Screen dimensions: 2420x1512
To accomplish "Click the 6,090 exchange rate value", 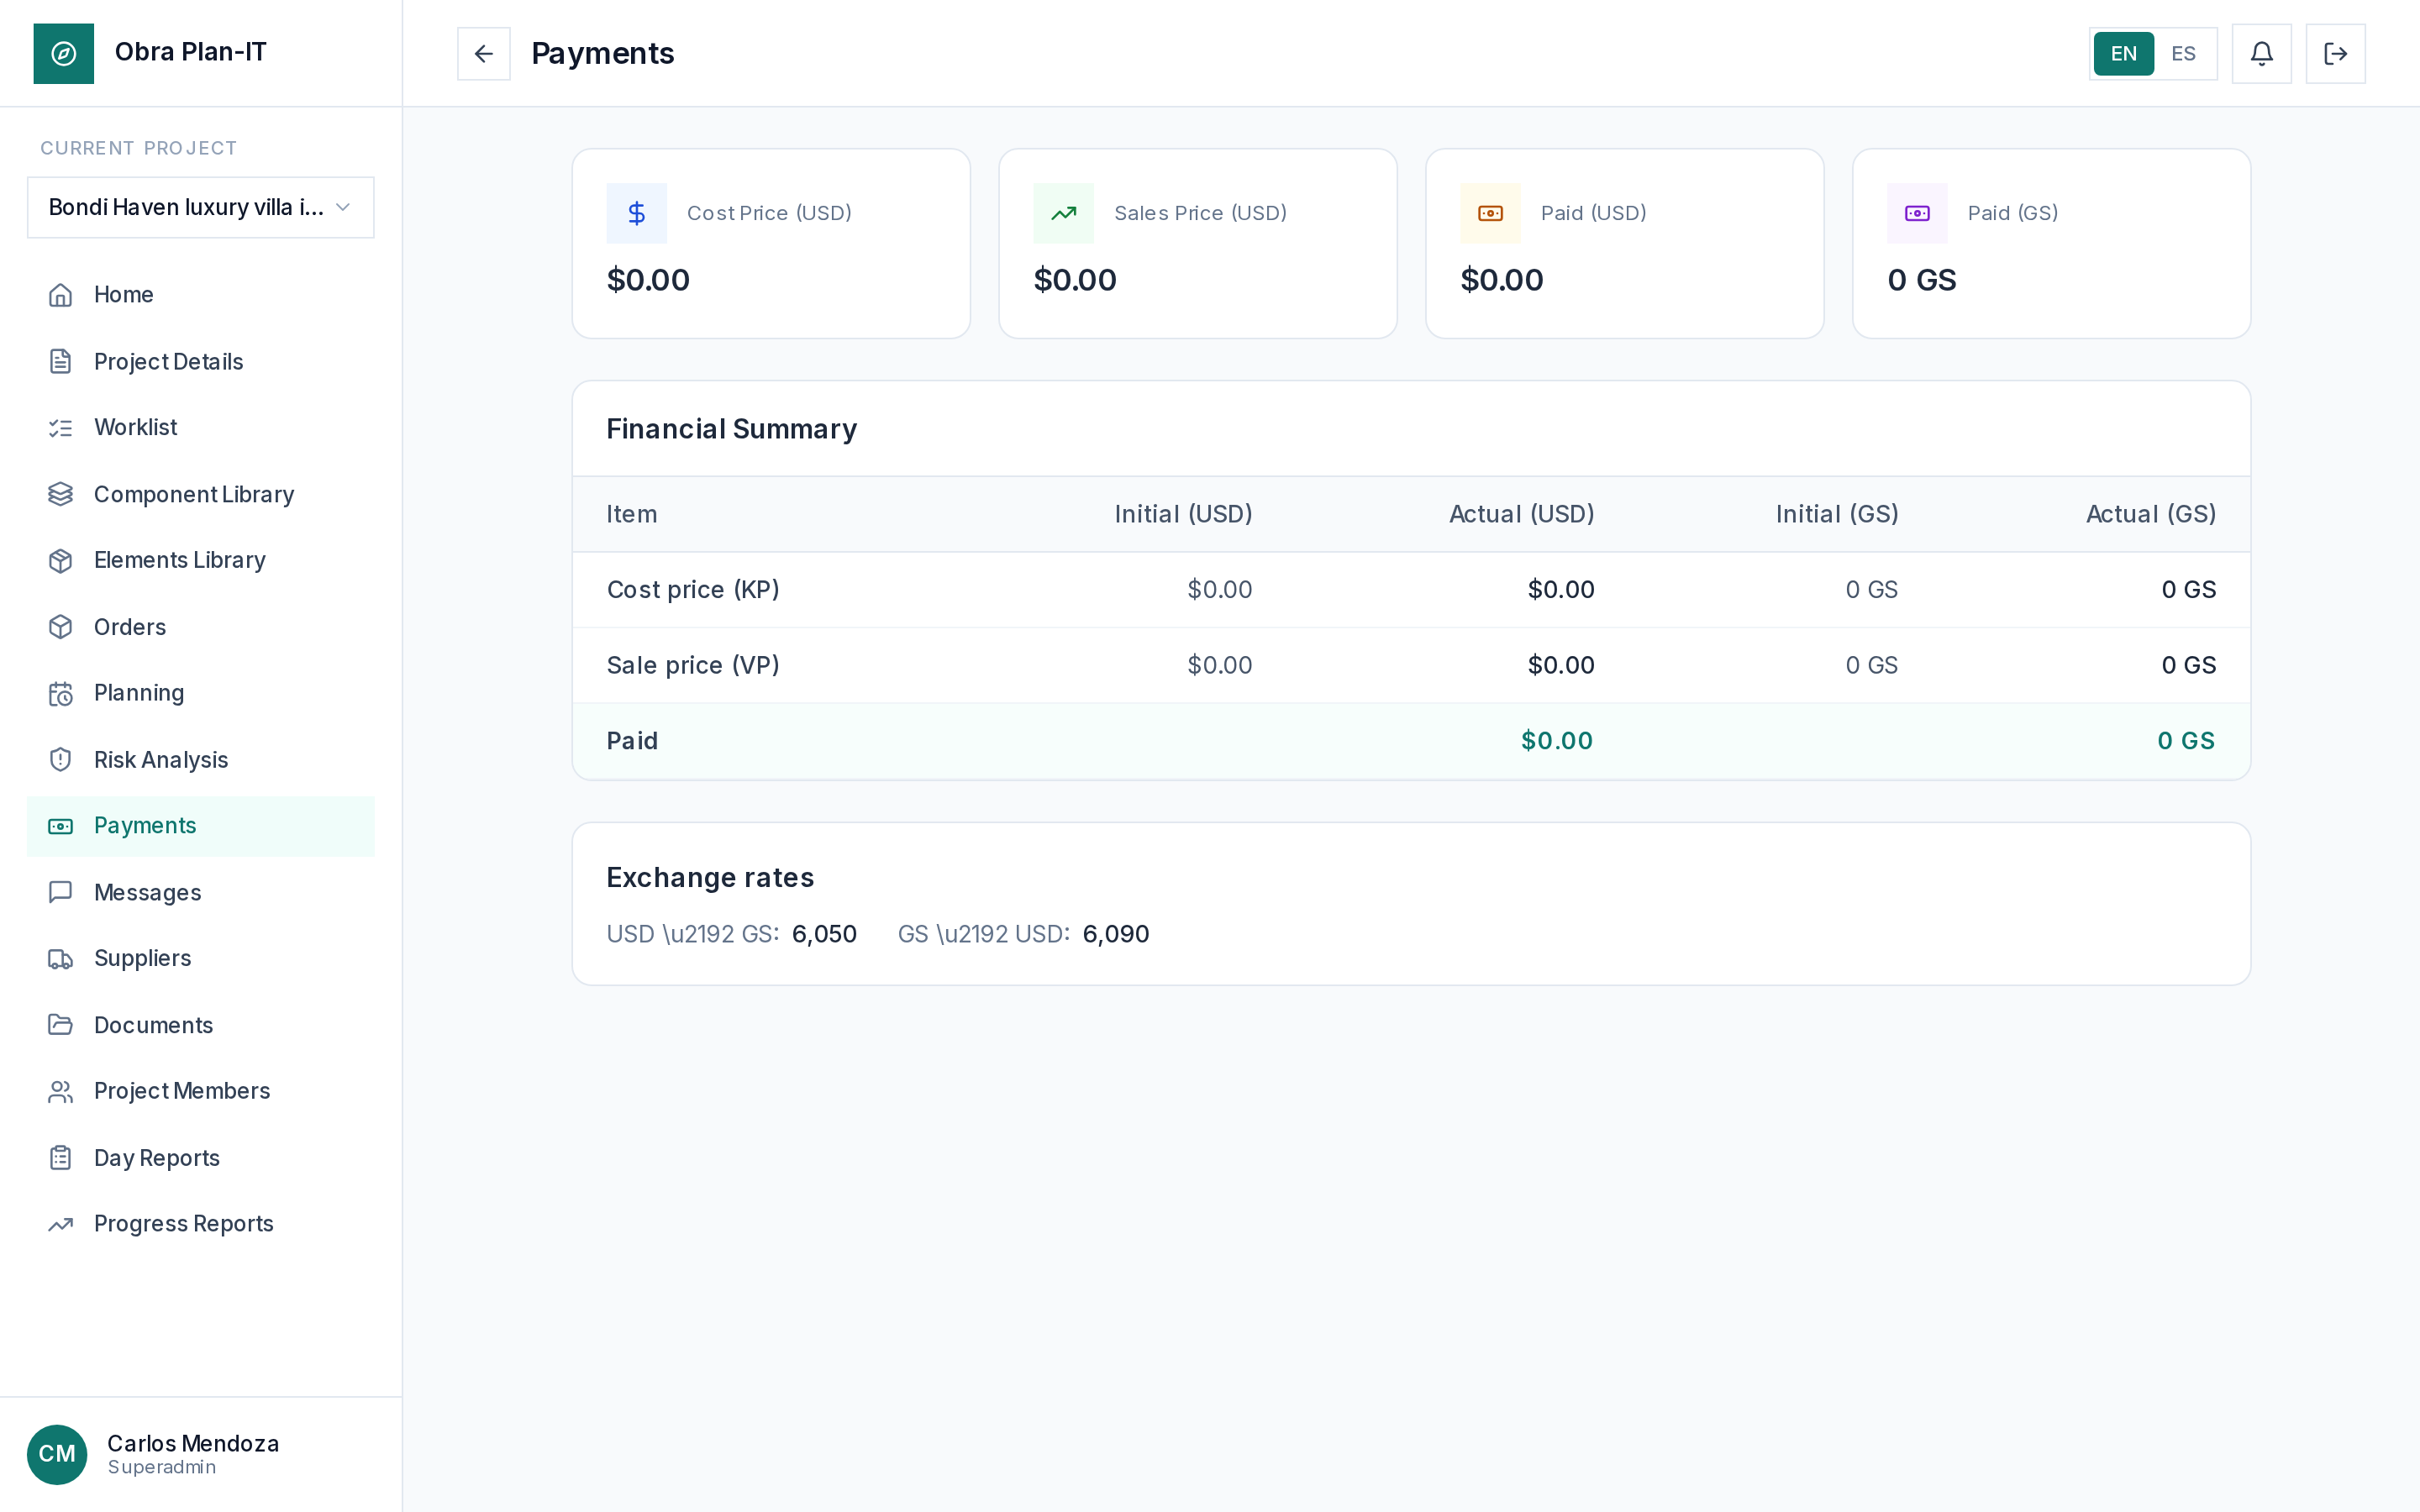I will tap(1116, 934).
